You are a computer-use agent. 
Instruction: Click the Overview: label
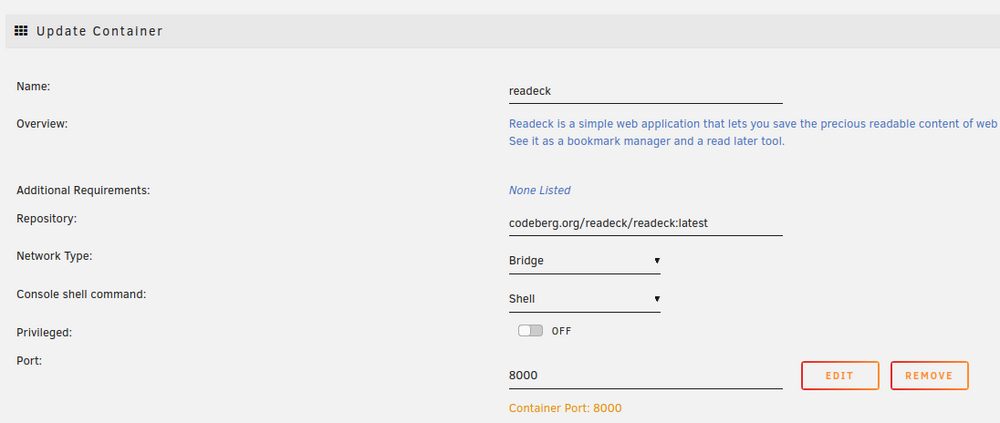tap(42, 124)
